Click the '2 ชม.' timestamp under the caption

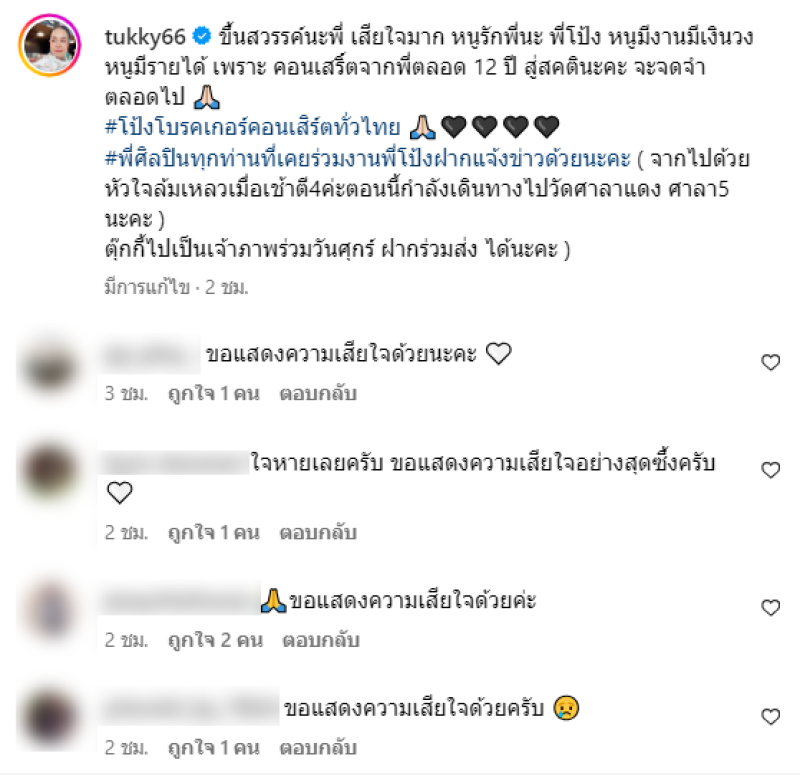227,288
